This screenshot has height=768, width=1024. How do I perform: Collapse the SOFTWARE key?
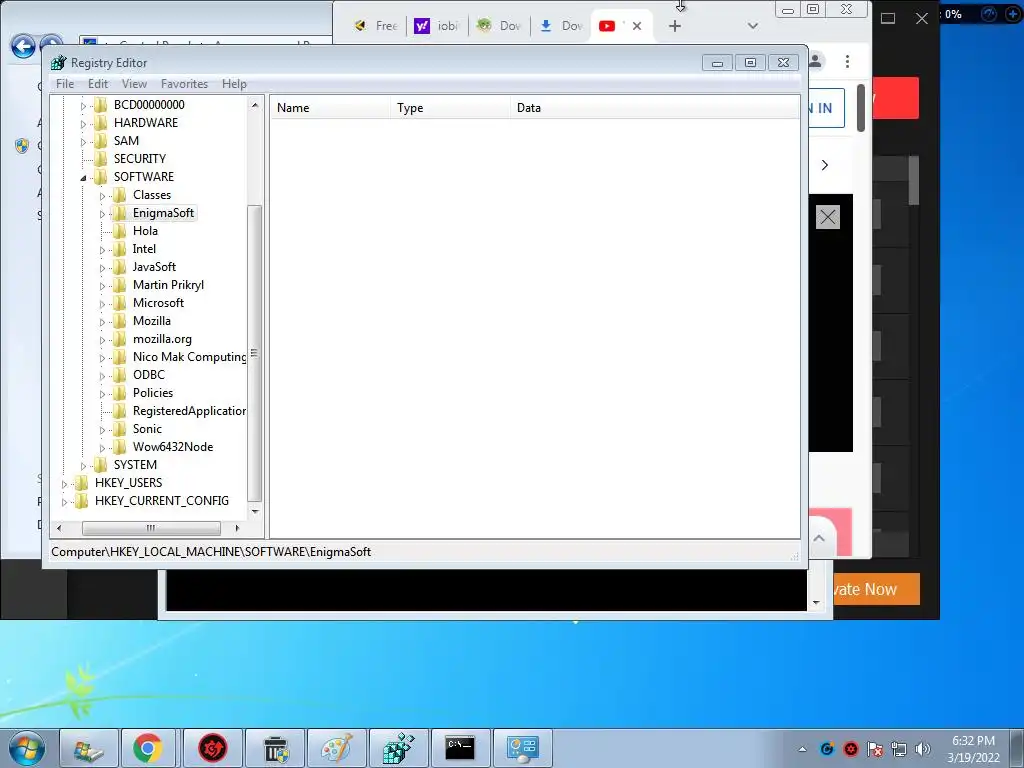coord(83,178)
